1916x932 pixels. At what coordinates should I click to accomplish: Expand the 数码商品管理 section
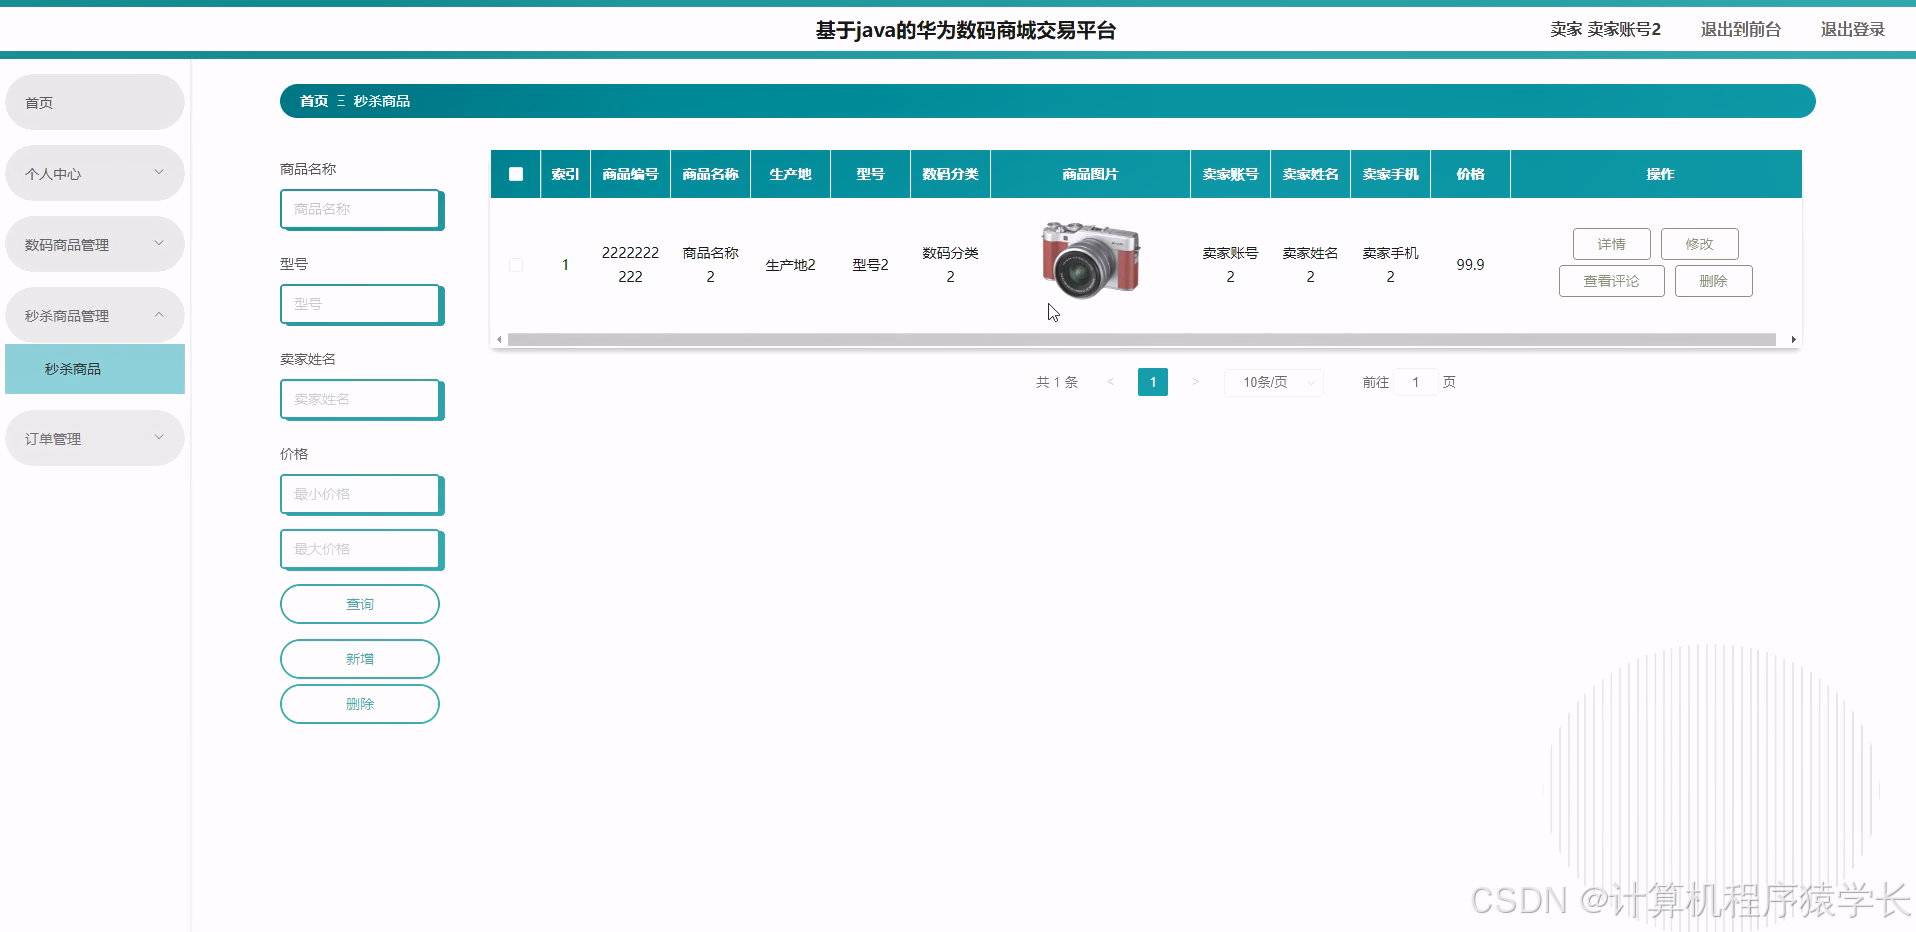[94, 243]
